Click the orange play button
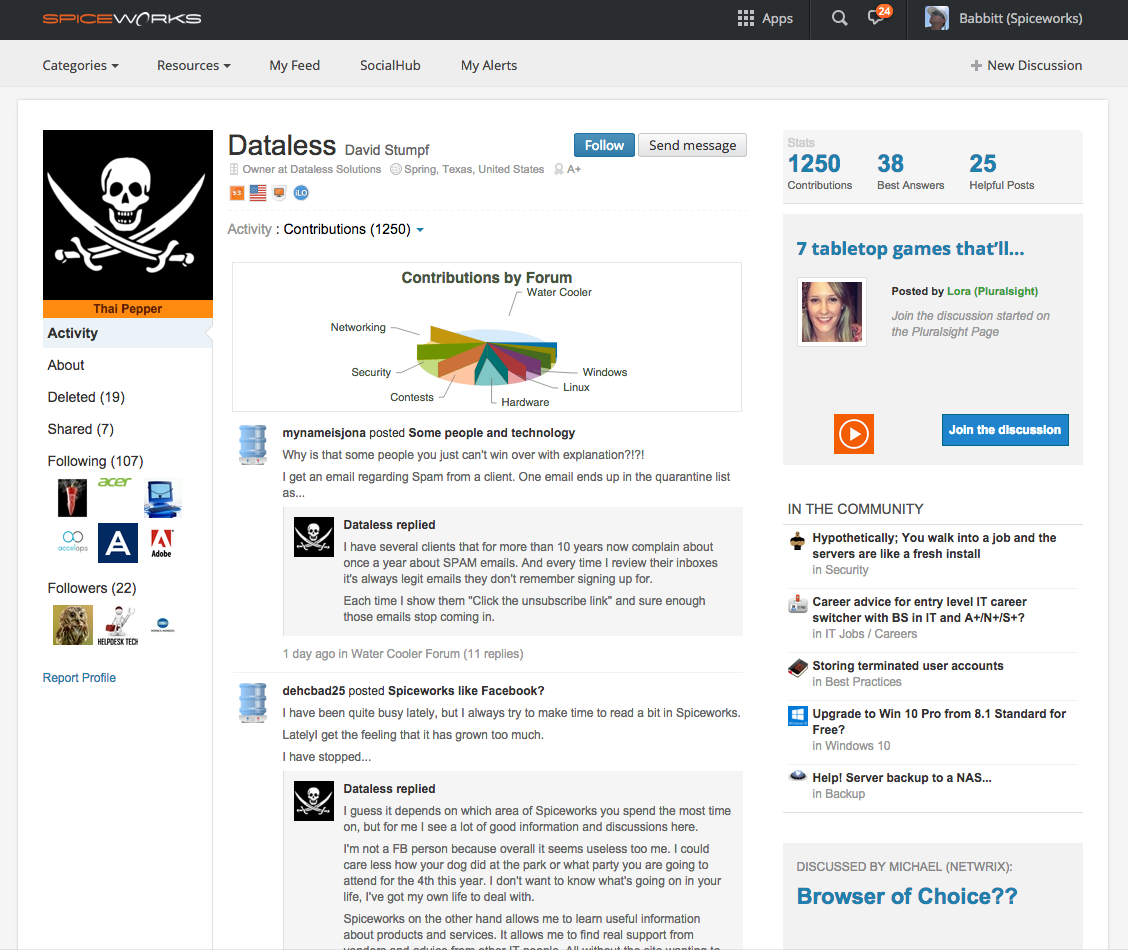Viewport: 1128px width, 950px height. coord(854,434)
